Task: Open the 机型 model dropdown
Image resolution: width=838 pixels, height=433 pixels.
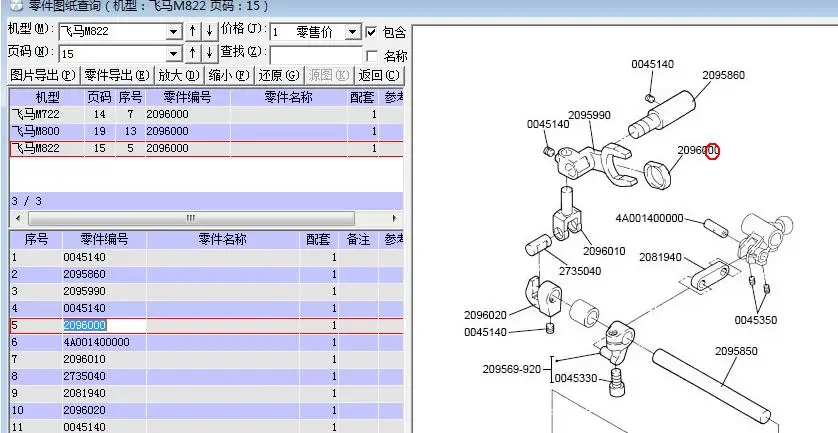Action: (x=174, y=32)
